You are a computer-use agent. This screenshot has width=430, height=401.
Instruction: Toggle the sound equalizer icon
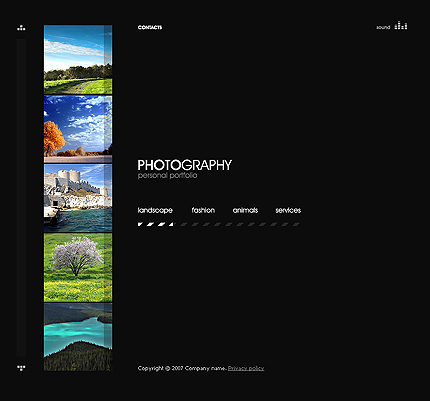pos(401,25)
